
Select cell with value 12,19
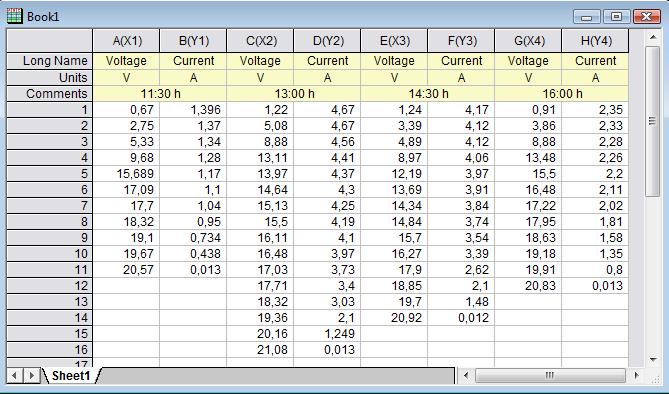pyautogui.click(x=394, y=174)
